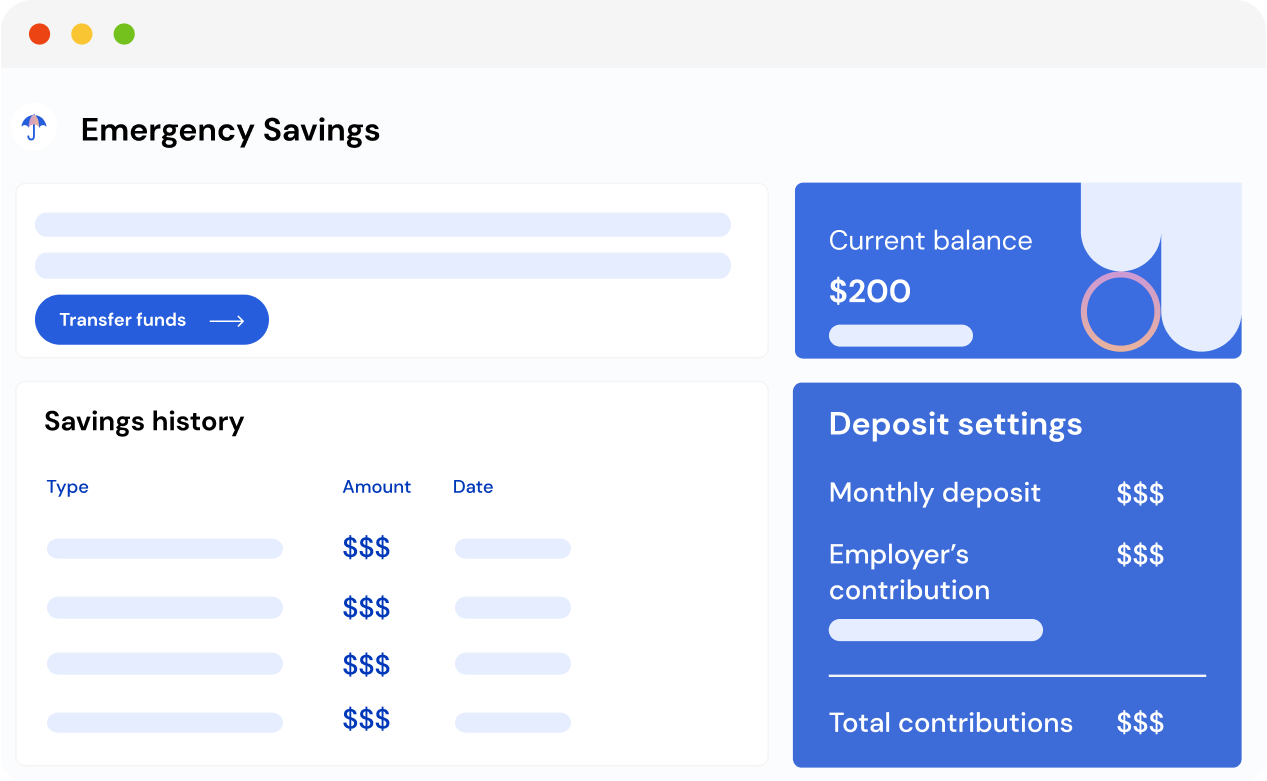Click the Savings history heading
Screen dimensions: 1267x781
click(144, 422)
